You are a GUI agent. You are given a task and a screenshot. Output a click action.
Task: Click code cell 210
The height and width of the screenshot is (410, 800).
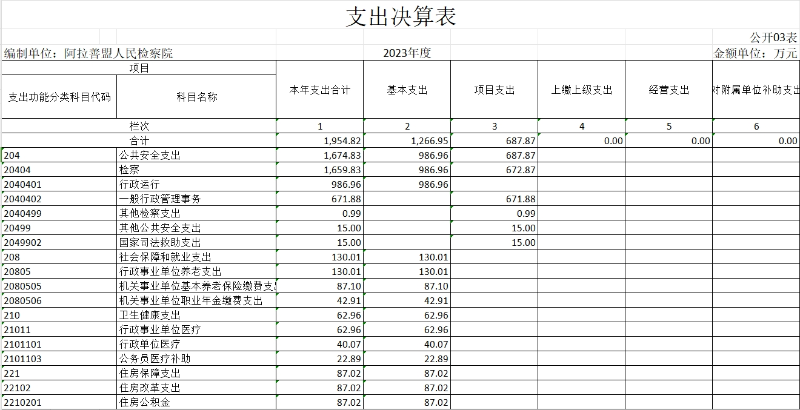[x=59, y=315]
